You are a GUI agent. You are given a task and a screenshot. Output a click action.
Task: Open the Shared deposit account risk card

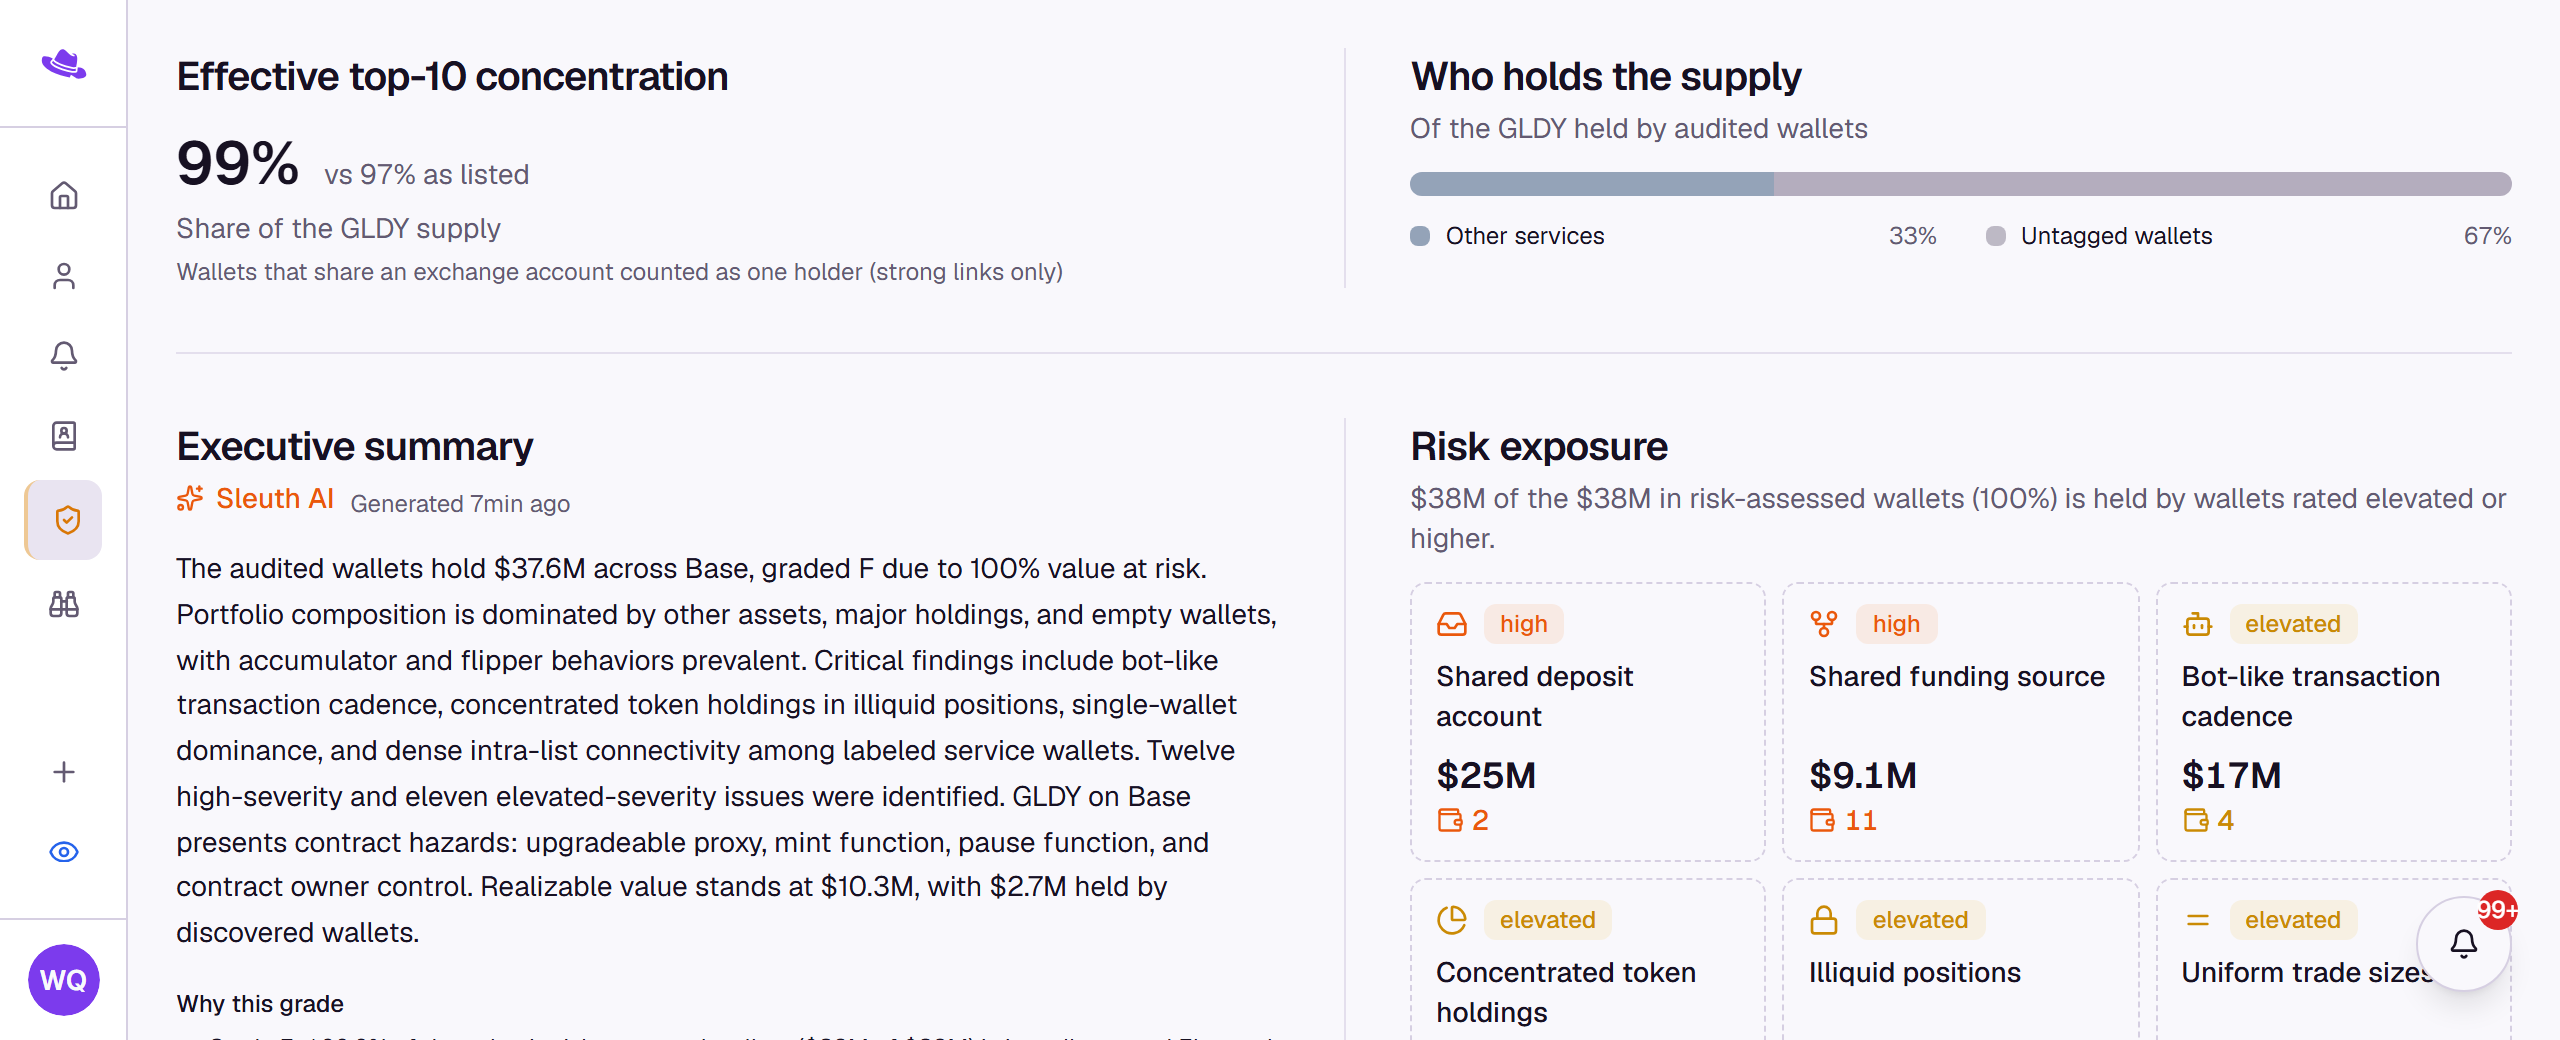(x=1588, y=721)
